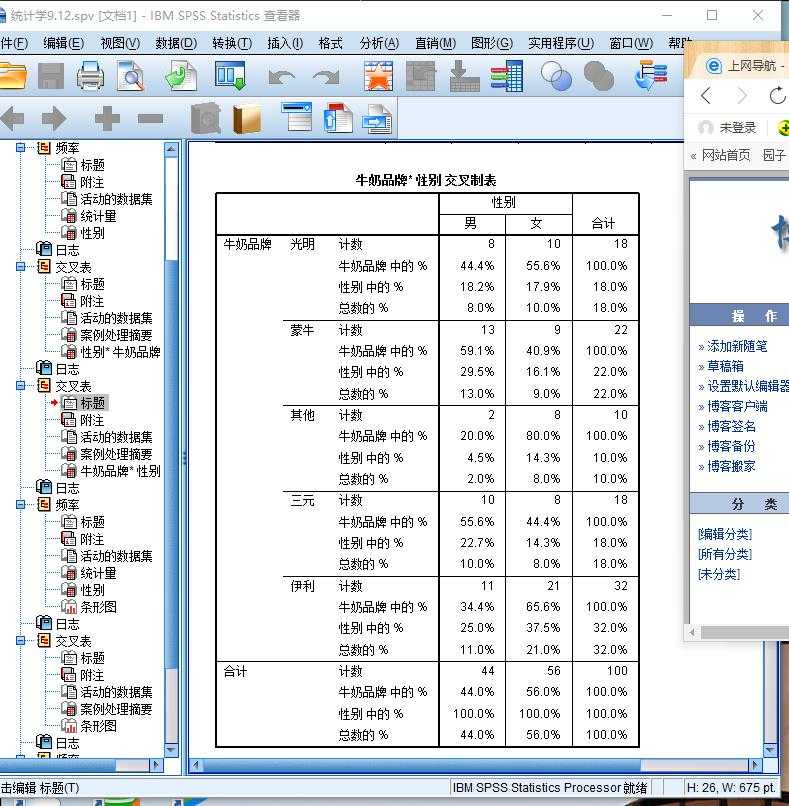Expand outline with plus icon

(x=107, y=119)
